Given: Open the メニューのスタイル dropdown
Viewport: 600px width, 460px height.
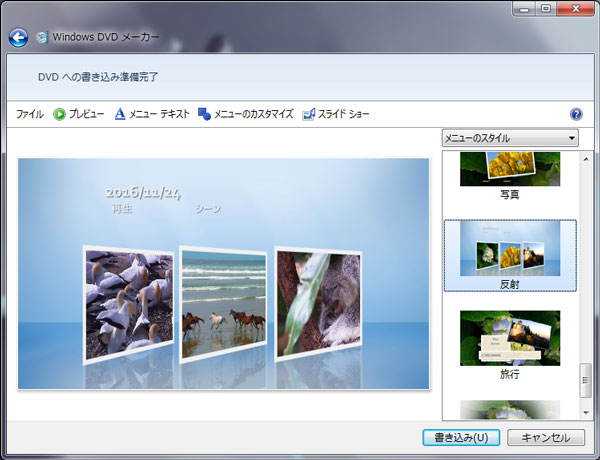Looking at the screenshot, I should [510, 138].
